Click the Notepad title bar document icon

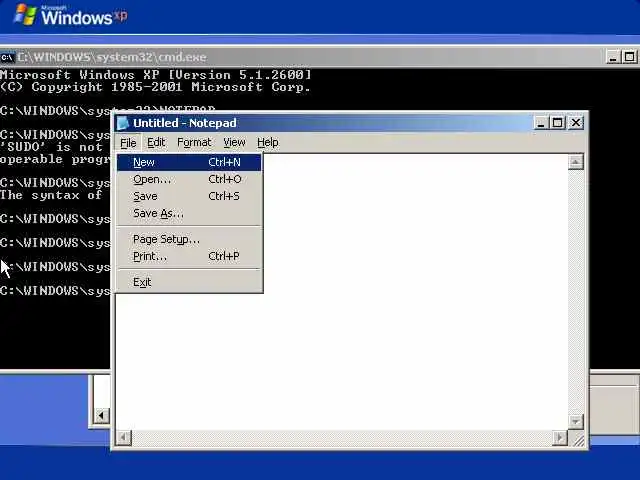coord(123,123)
